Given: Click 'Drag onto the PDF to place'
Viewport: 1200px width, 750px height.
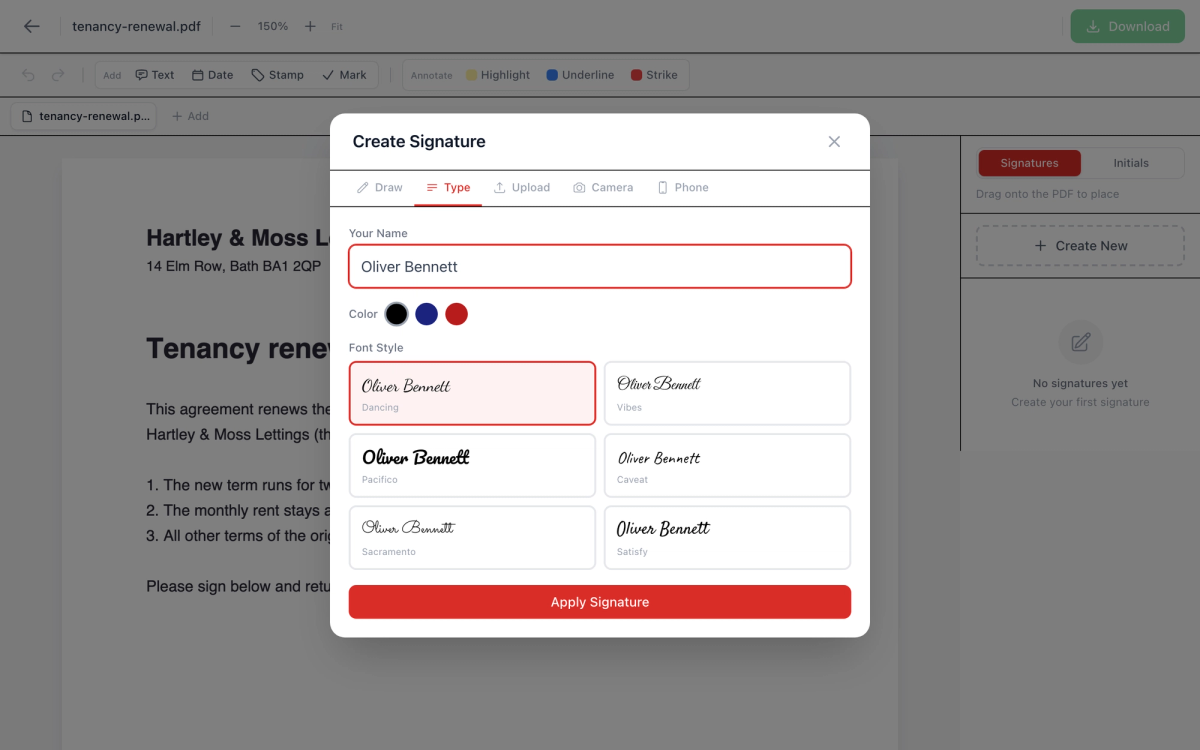Looking at the screenshot, I should (1047, 194).
